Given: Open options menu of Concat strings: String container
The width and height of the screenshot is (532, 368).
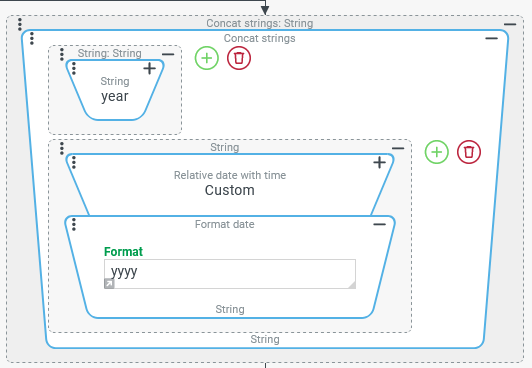Looking at the screenshot, I should [20, 24].
